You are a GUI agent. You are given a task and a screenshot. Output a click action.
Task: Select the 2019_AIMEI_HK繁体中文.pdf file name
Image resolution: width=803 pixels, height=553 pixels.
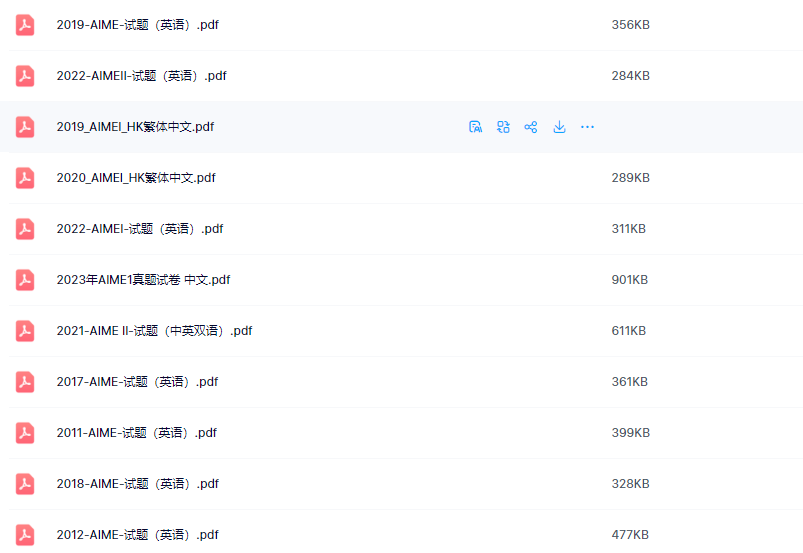tap(135, 127)
